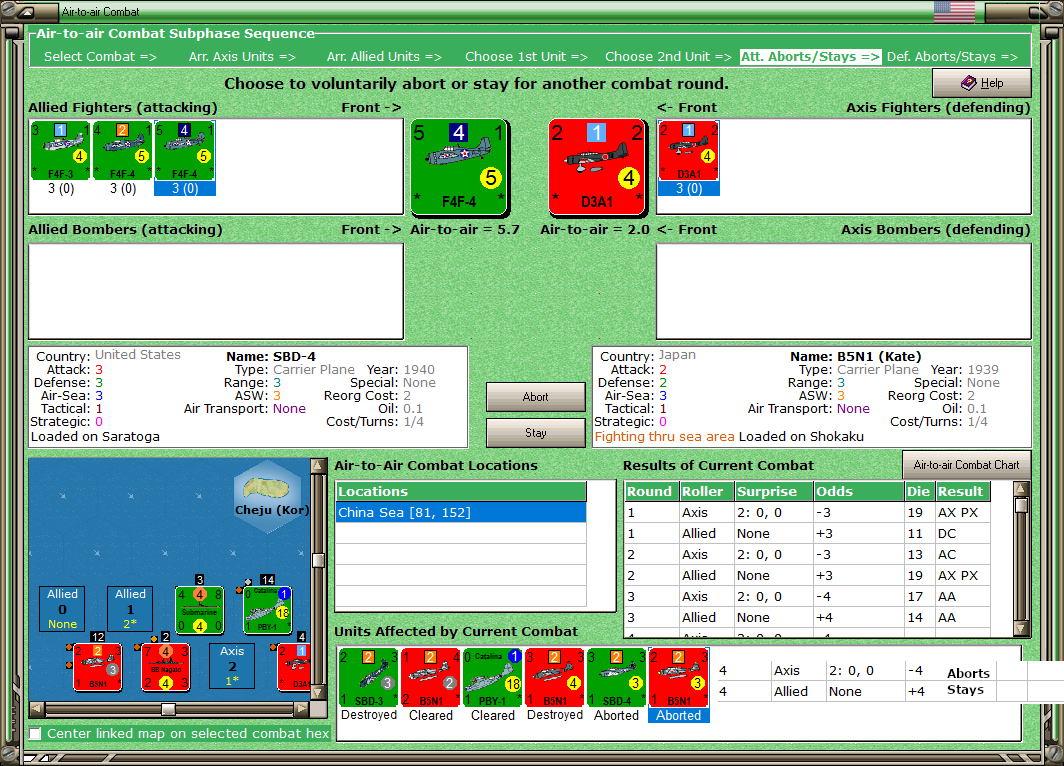1064x766 pixels.
Task: Click the US flag icon in title bar
Action: point(954,12)
